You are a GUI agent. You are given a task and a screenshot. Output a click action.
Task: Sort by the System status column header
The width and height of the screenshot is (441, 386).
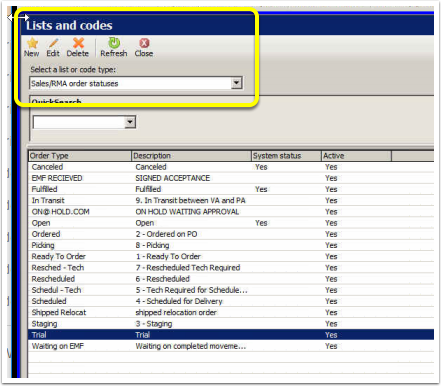tap(286, 156)
